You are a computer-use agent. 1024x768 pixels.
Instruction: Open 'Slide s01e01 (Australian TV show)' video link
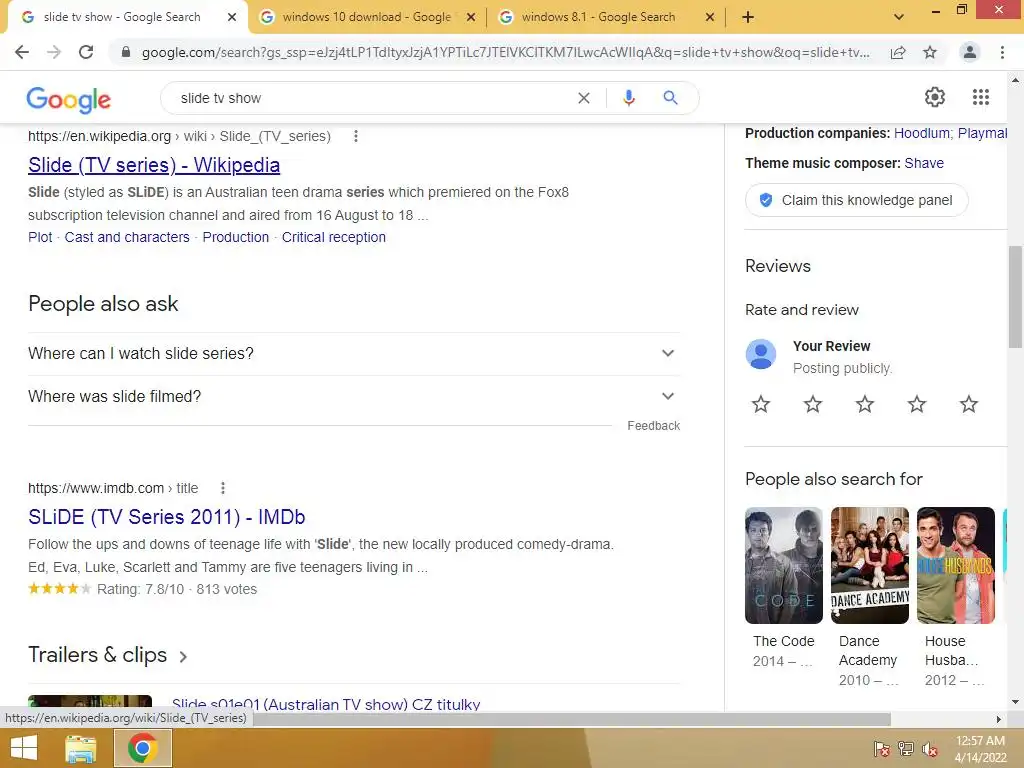coord(326,704)
